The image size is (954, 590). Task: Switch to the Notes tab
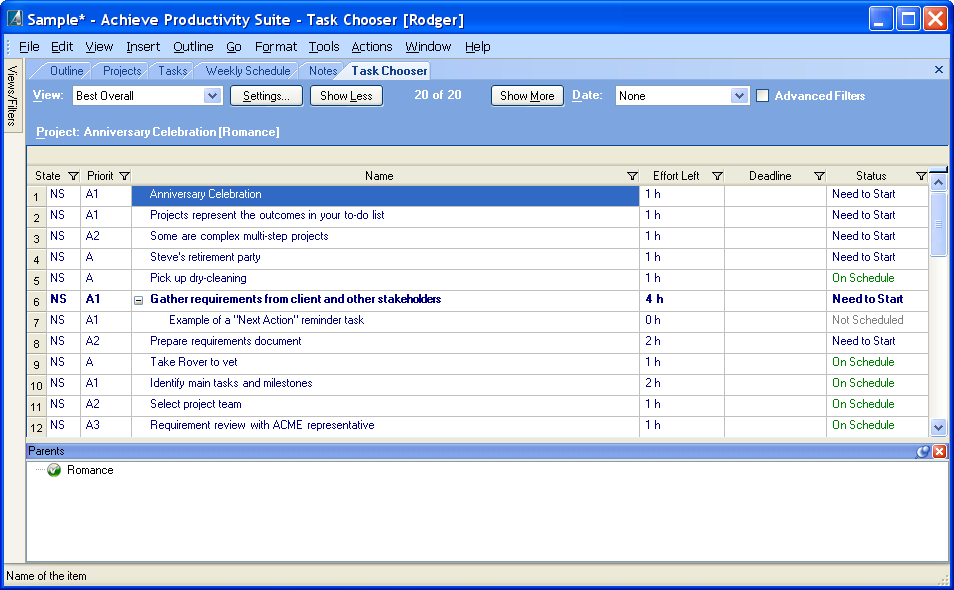coord(322,71)
